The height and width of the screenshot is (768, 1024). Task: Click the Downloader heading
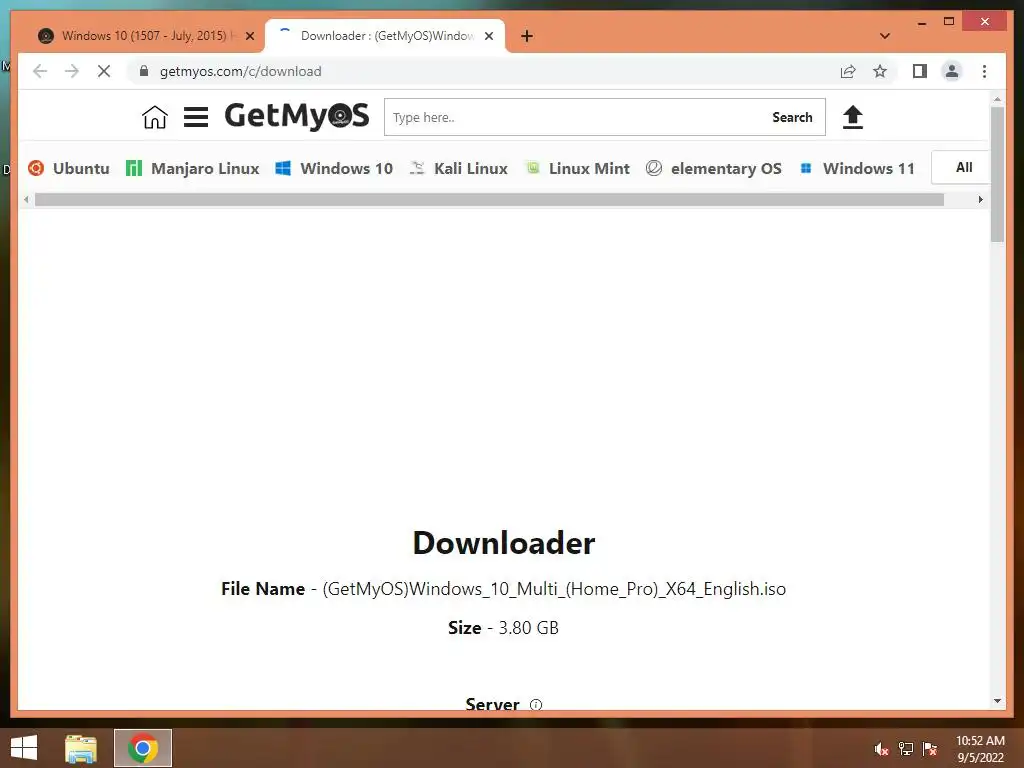504,543
